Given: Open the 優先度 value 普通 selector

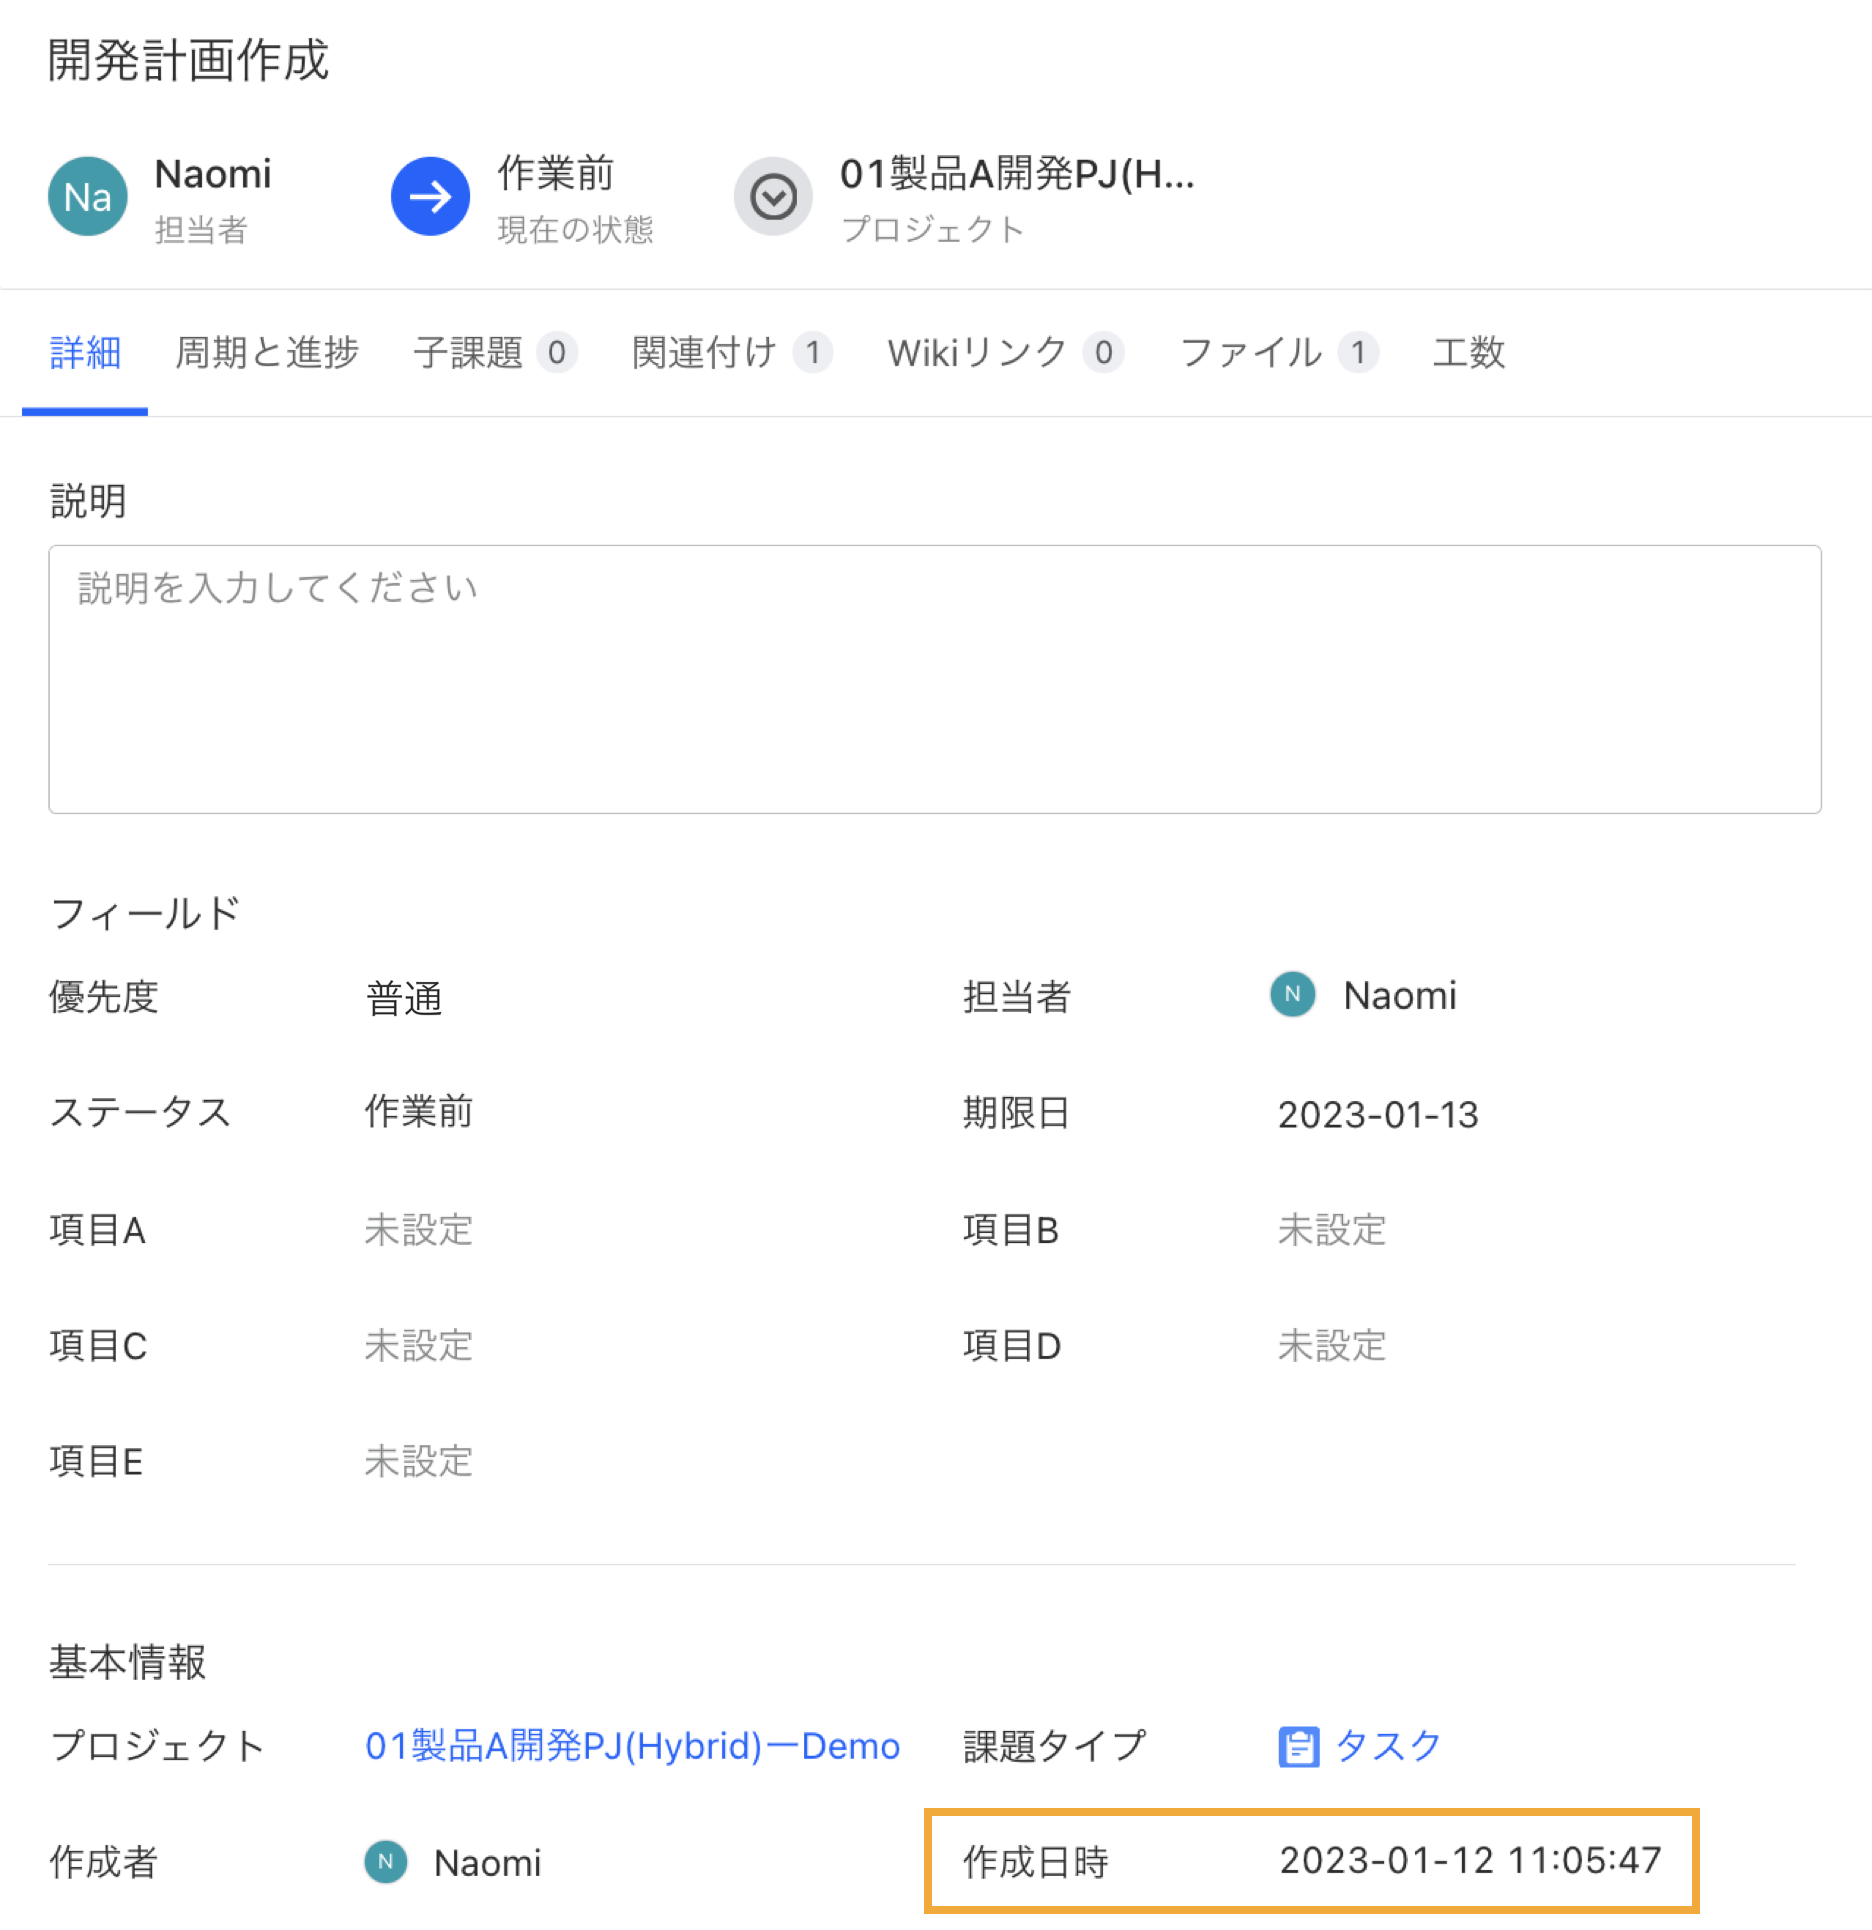Looking at the screenshot, I should click(404, 998).
